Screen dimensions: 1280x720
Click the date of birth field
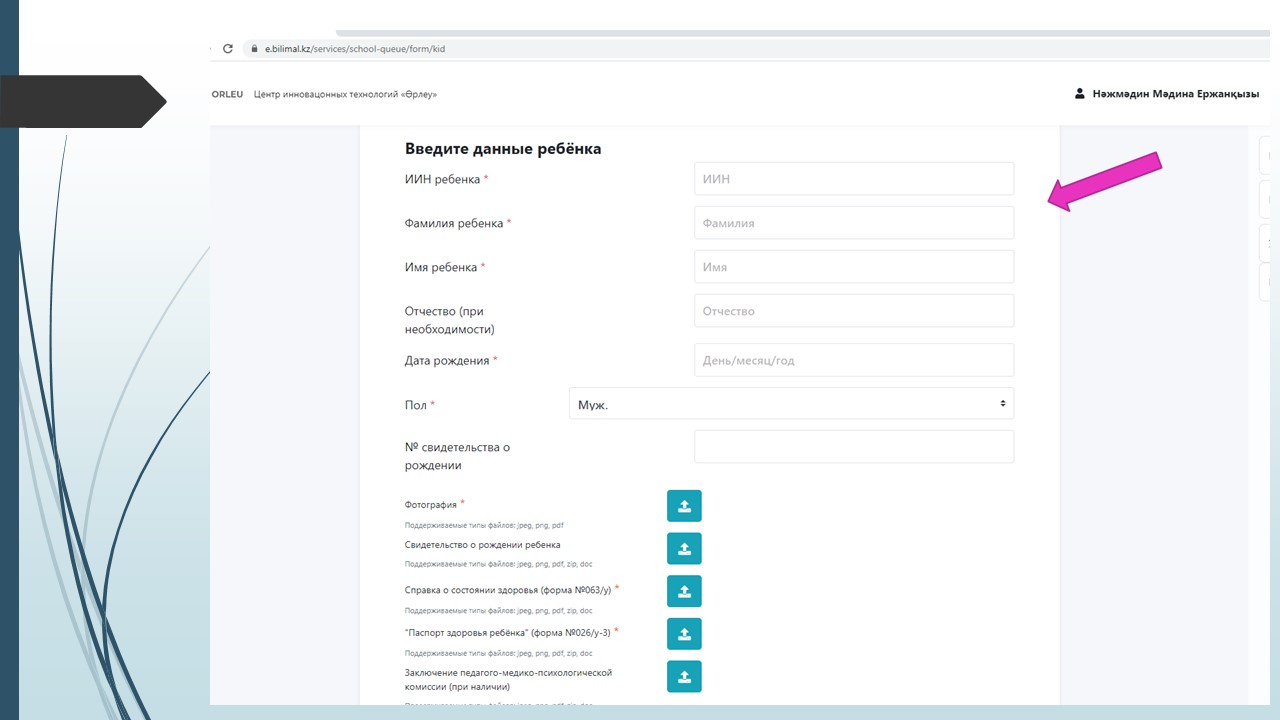click(x=854, y=360)
